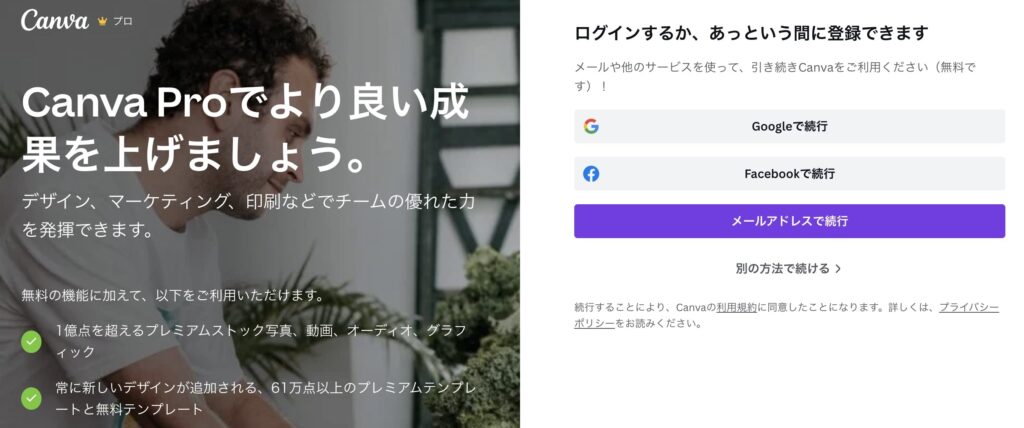1024x428 pixels.
Task: Click the gold crown Pro icon
Action: [x=102, y=21]
